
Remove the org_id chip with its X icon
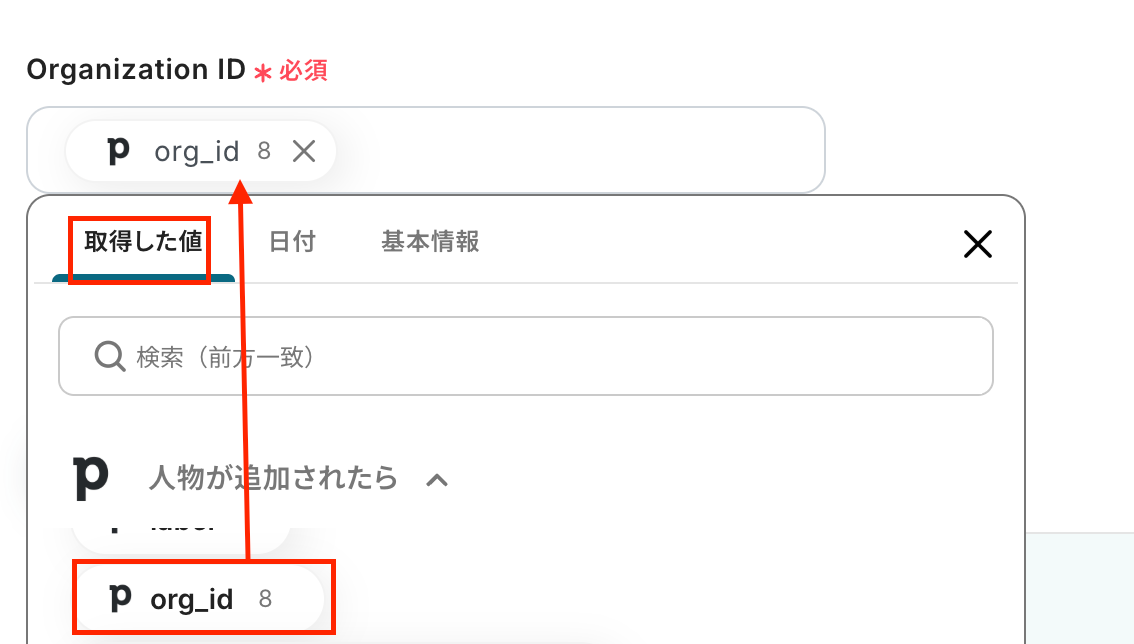click(x=304, y=151)
